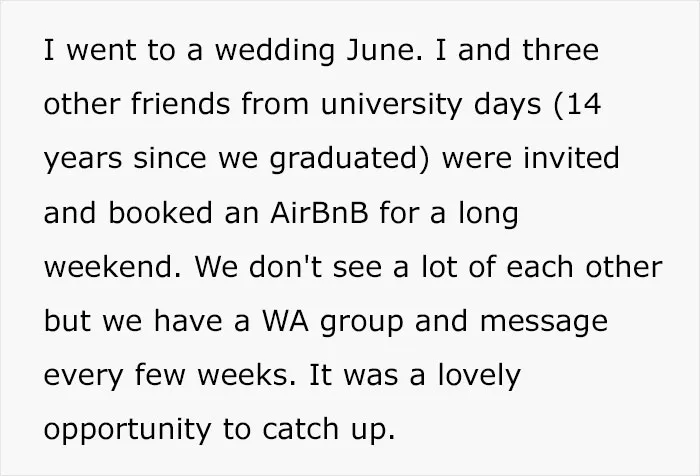The height and width of the screenshot is (476, 700).
Task: Click the number "14" in parentheses
Action: [x=582, y=104]
